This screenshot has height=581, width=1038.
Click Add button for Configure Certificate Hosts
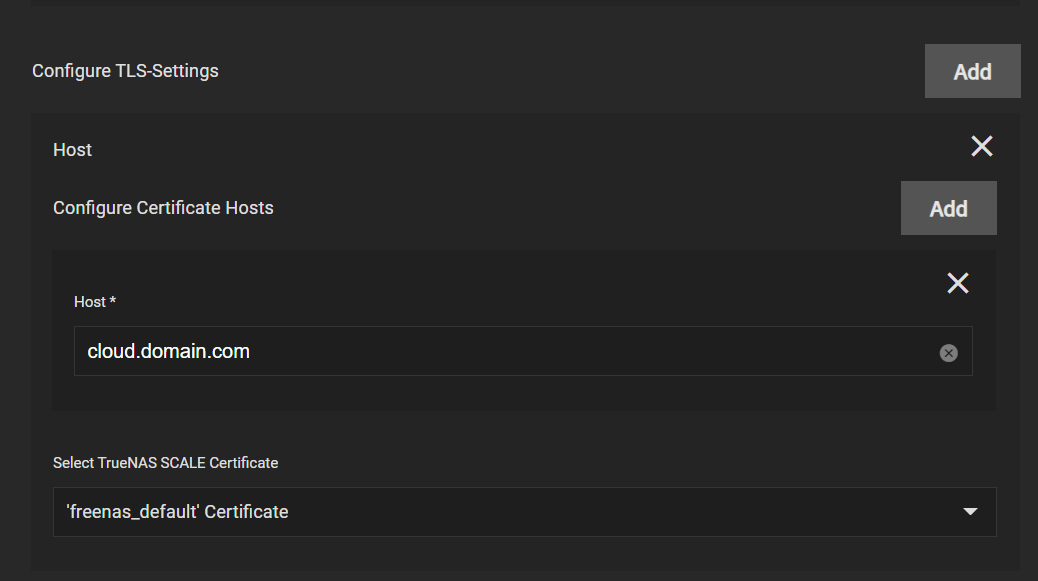[x=948, y=208]
